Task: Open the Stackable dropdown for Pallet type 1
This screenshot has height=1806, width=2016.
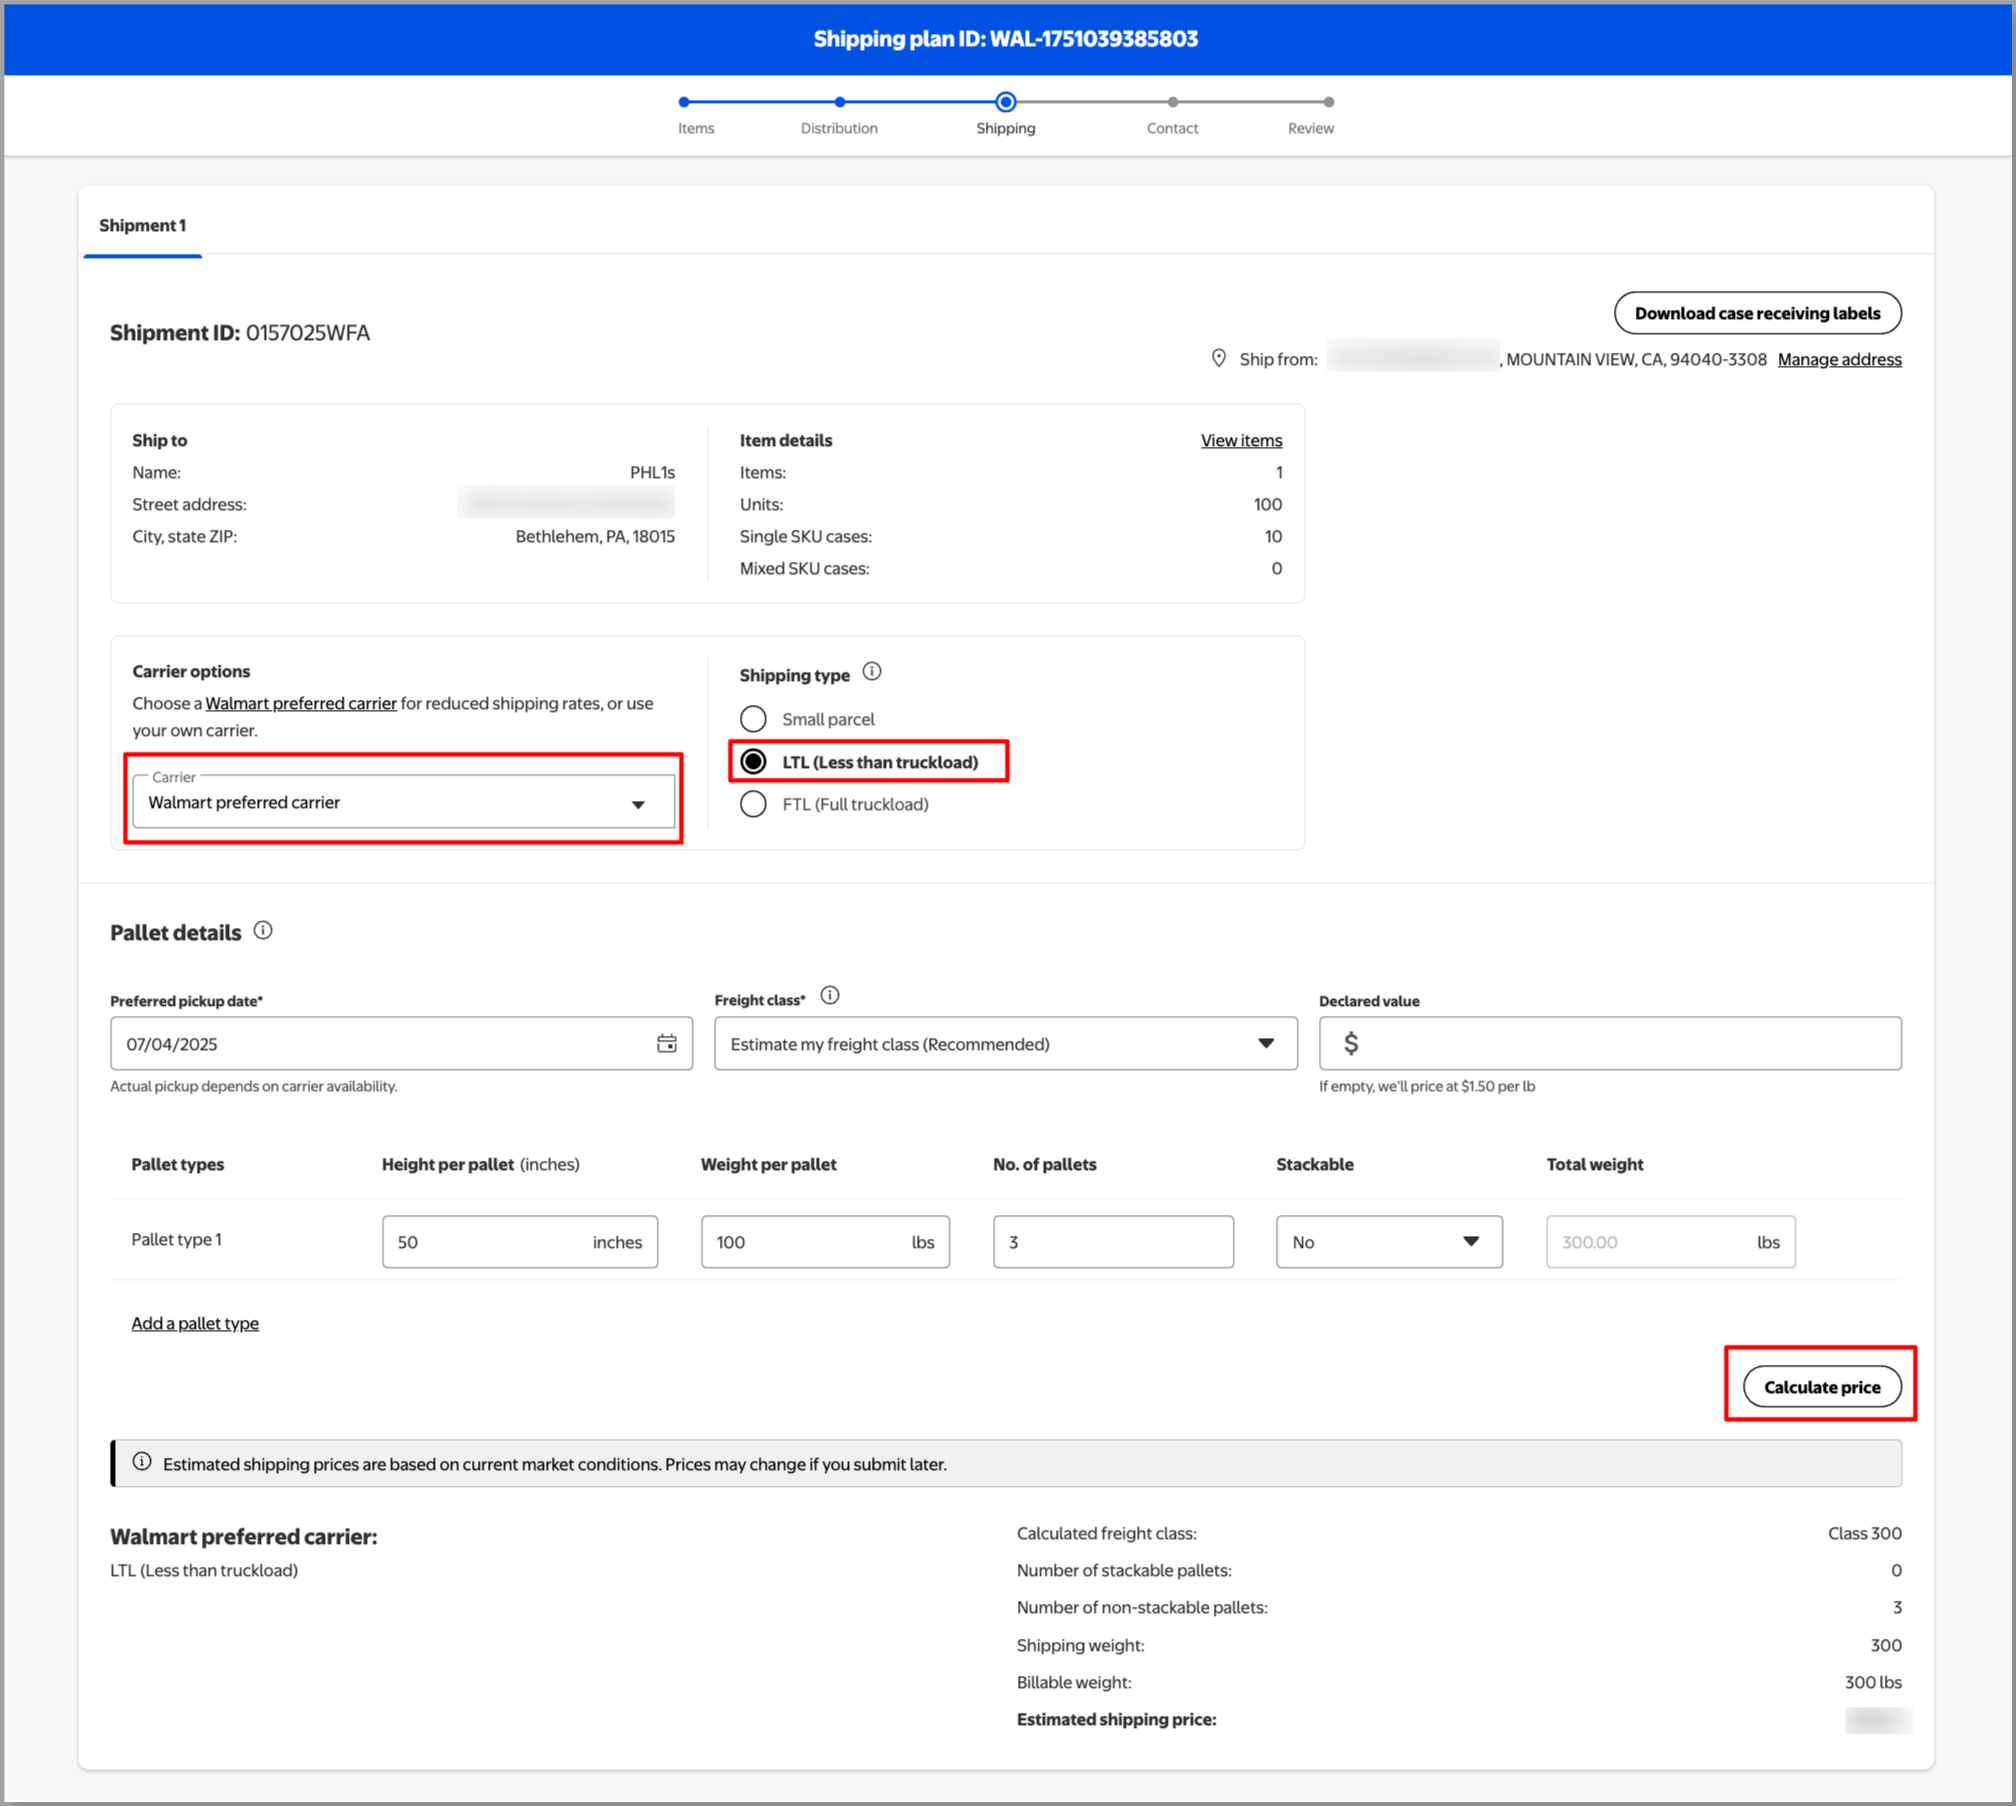Action: point(1389,1242)
